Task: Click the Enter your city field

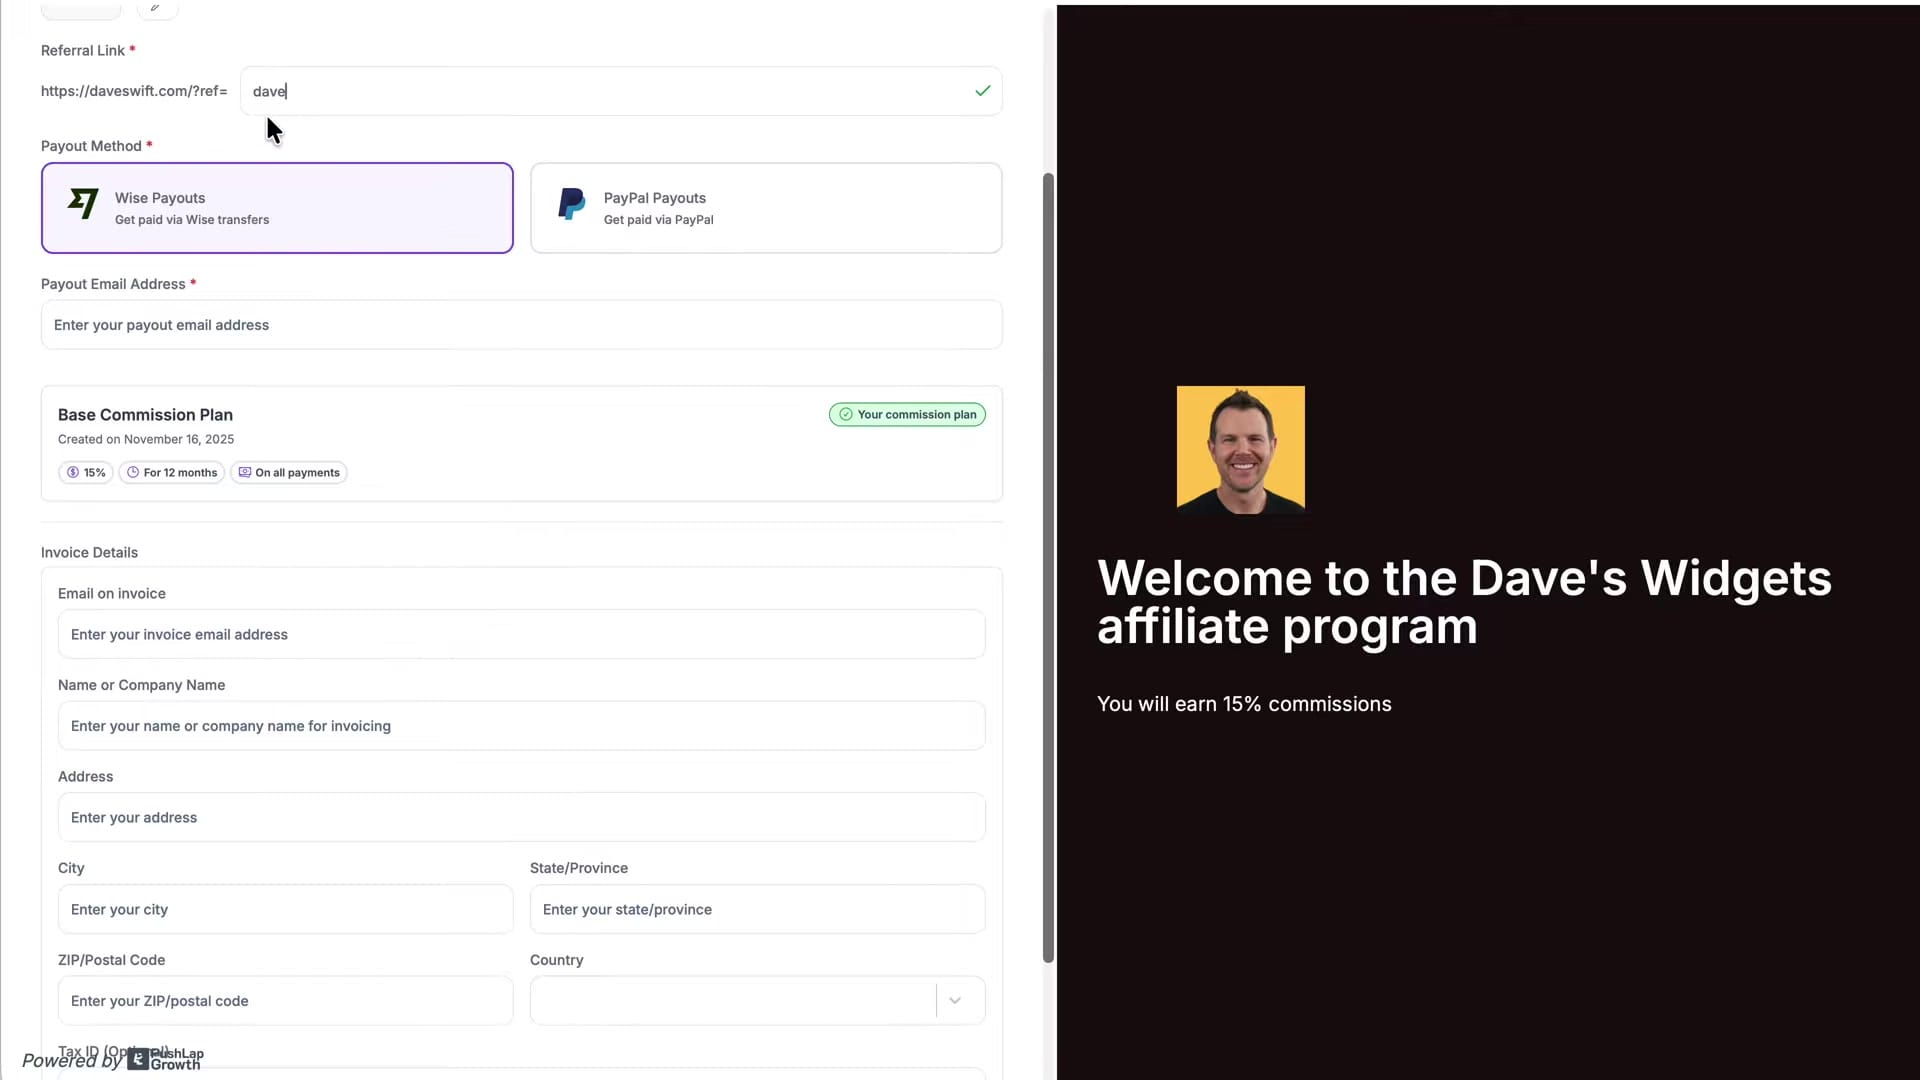Action: tap(285, 910)
